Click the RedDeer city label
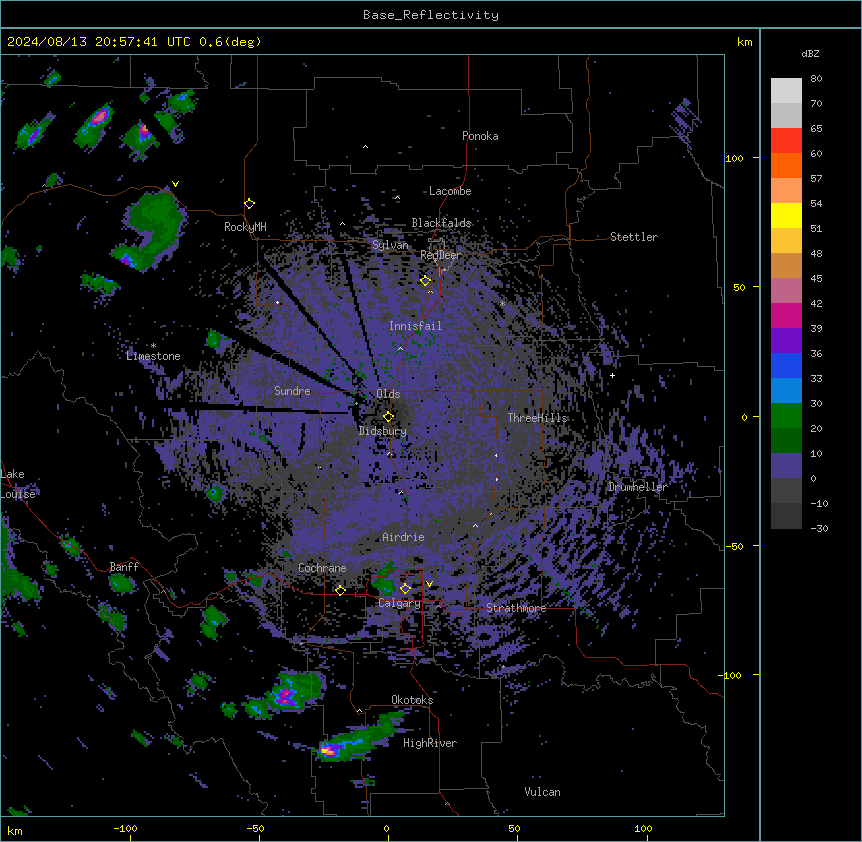Viewport: 862px width, 842px height. point(441,255)
